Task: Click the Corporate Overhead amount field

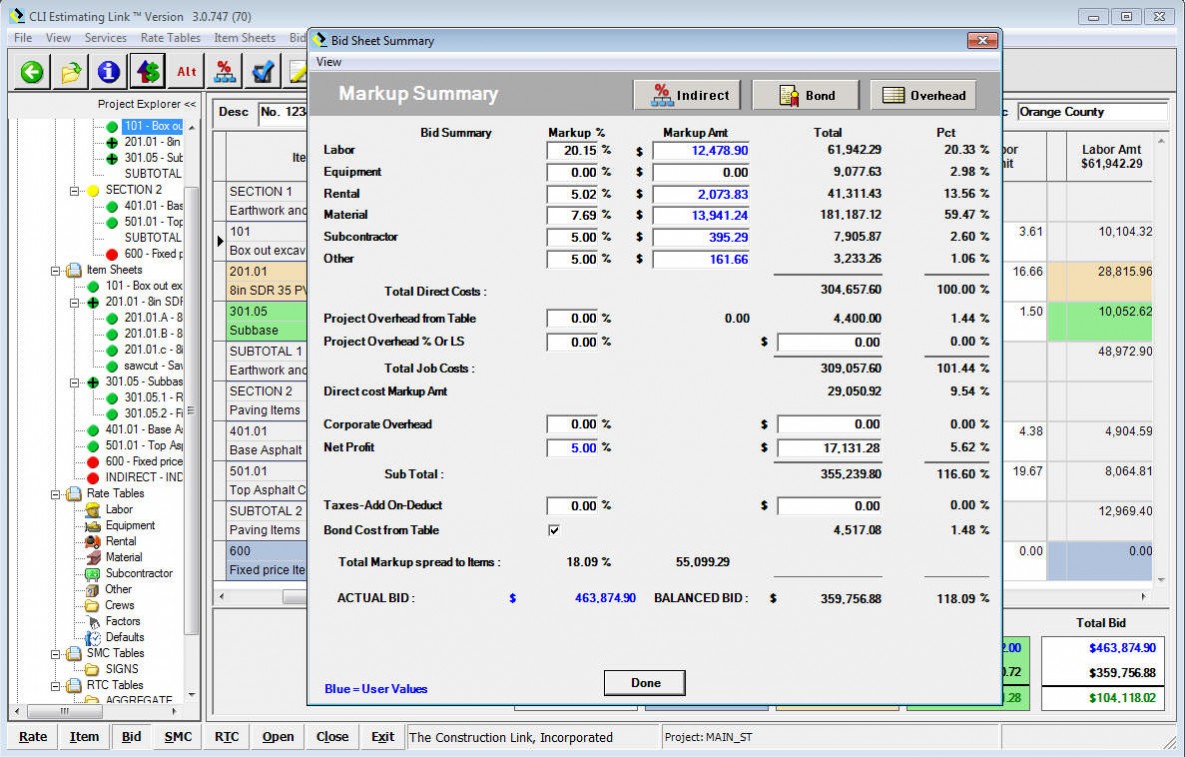Action: [830, 425]
